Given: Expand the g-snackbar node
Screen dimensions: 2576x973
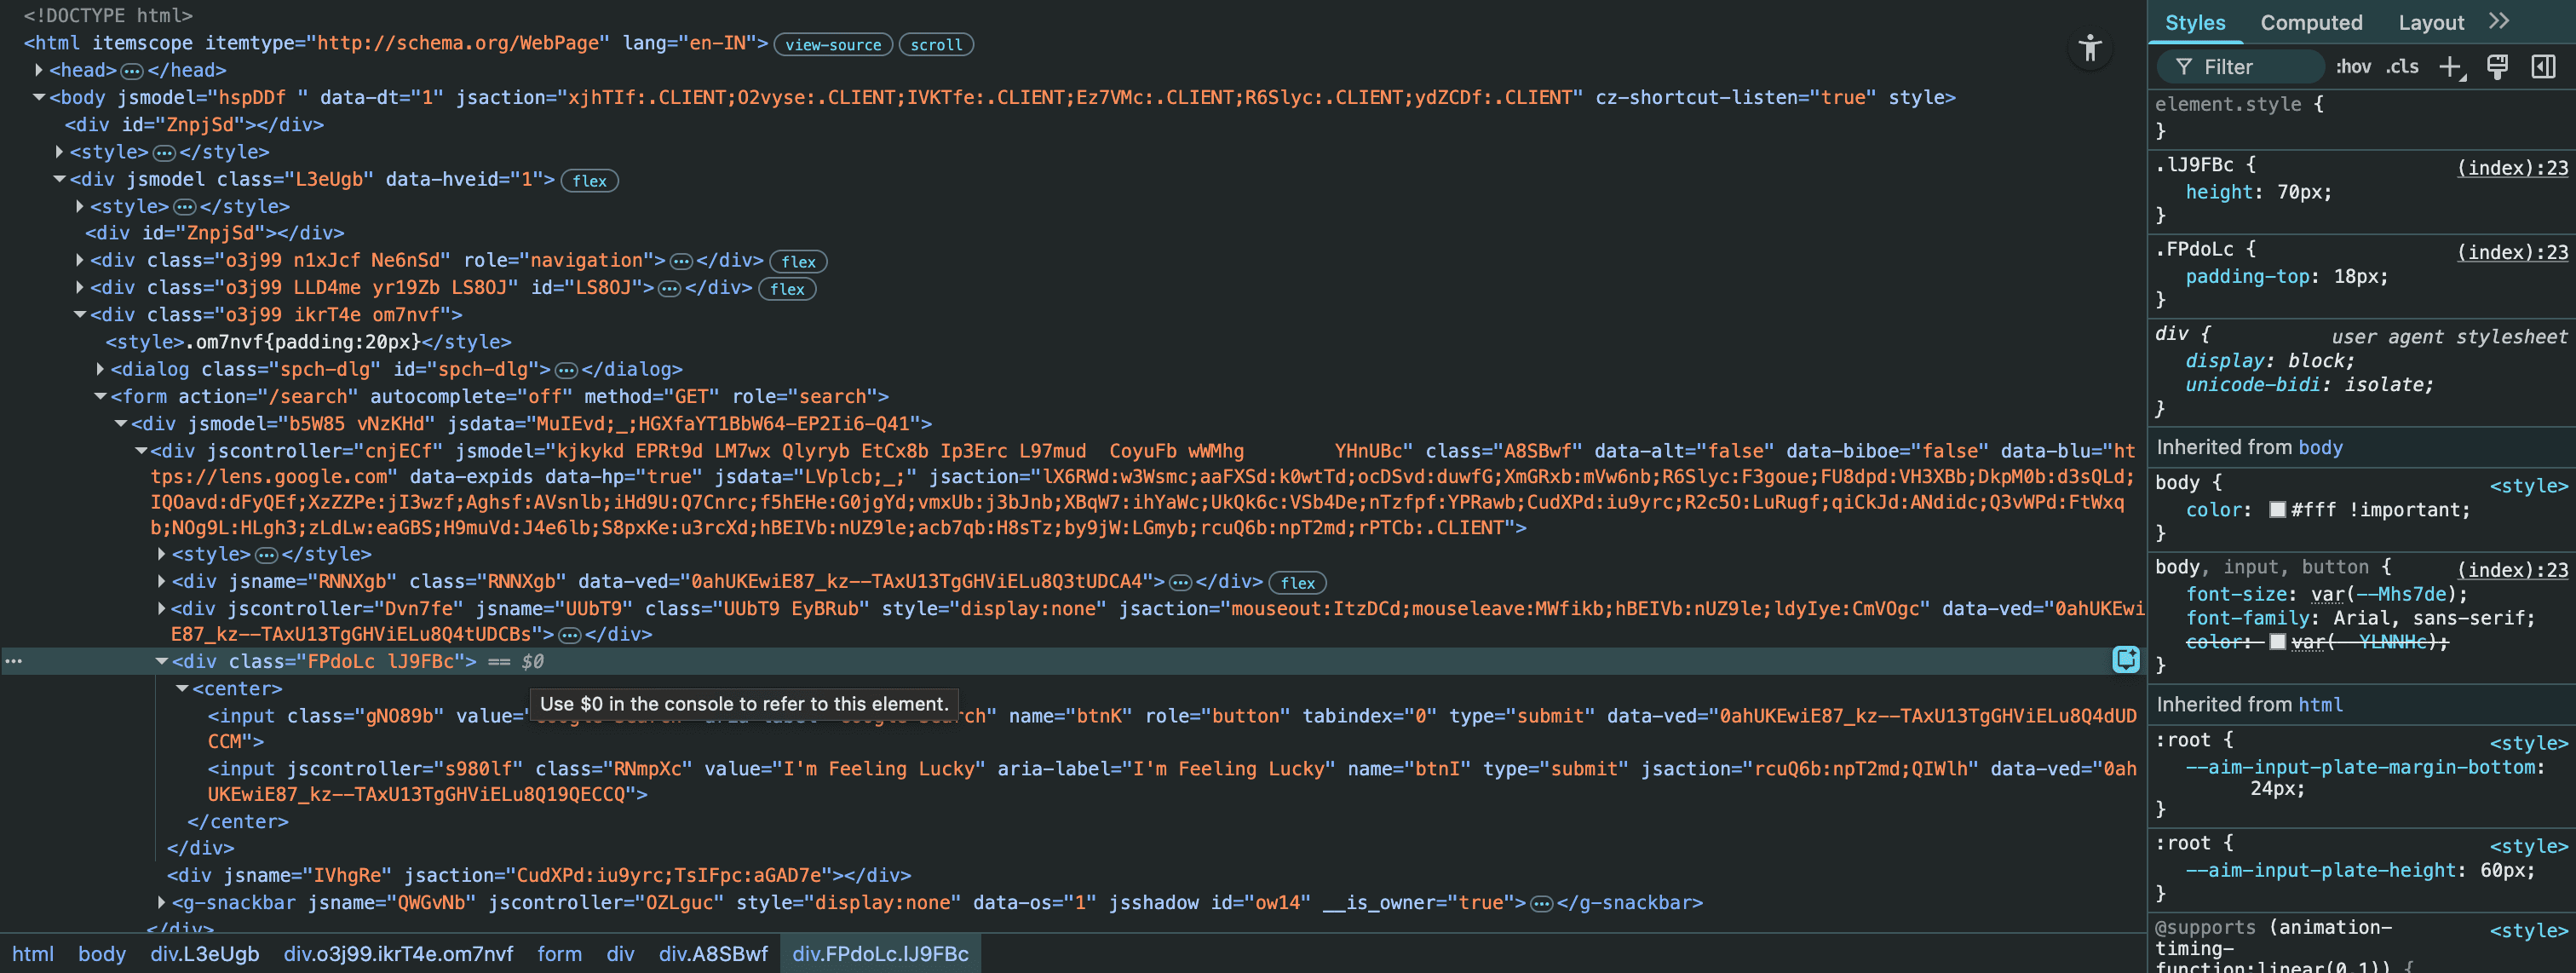Looking at the screenshot, I should click(x=161, y=902).
